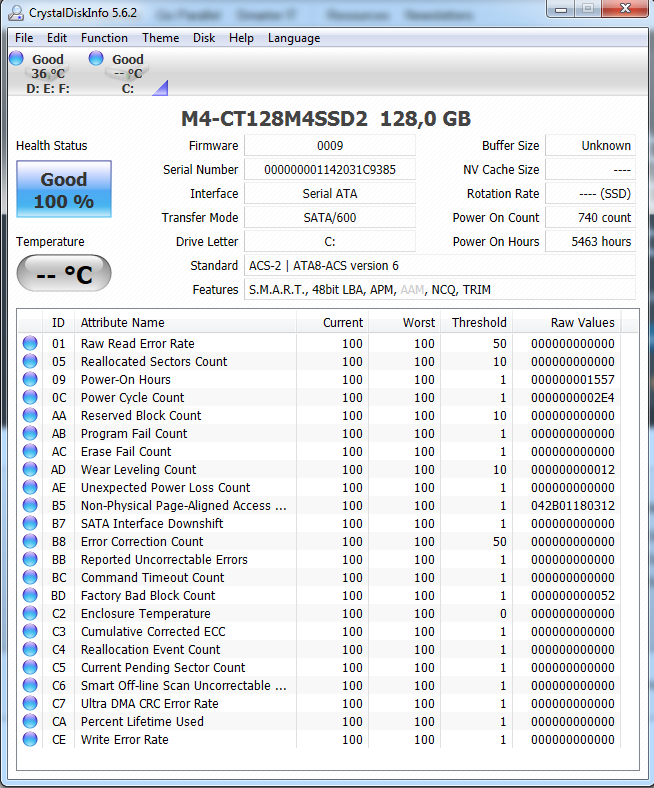Click status orb of Ultra DMA CRC Error Rate

click(30, 703)
